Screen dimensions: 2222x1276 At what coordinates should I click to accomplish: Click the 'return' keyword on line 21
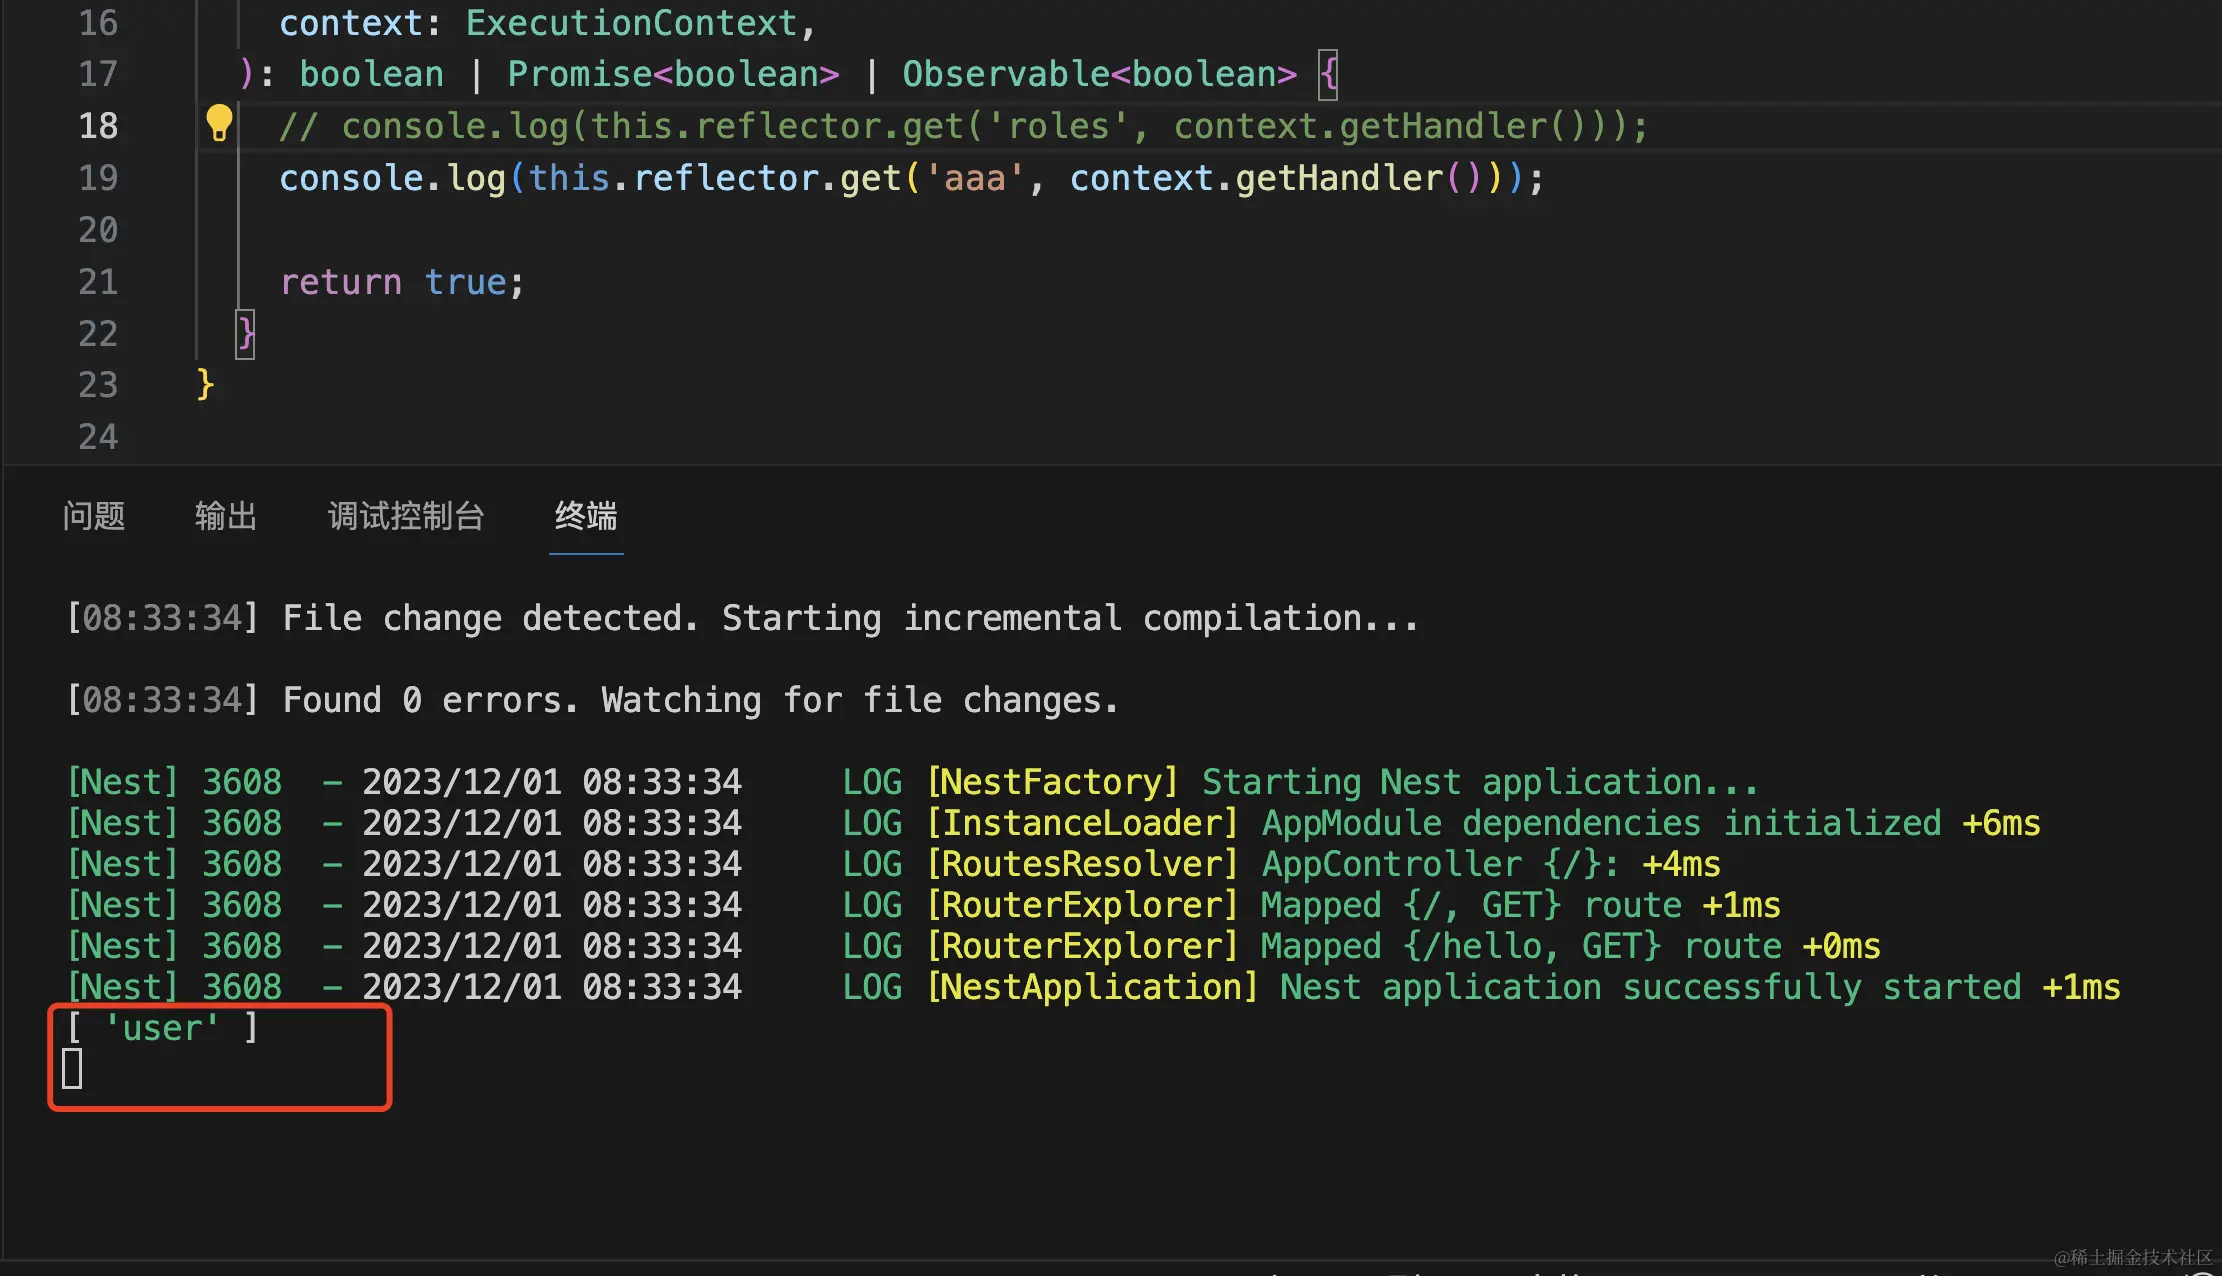[x=341, y=282]
